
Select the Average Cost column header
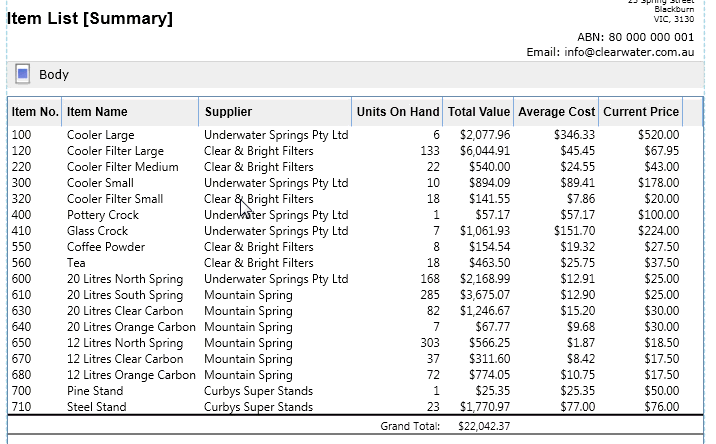(x=556, y=112)
